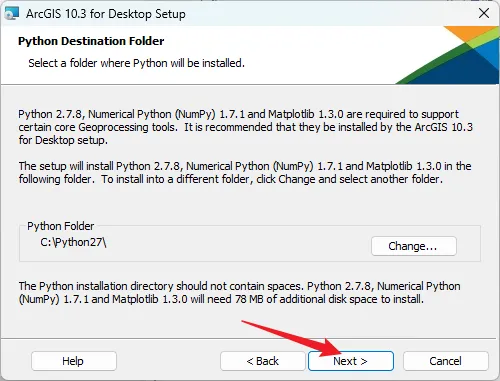Click the white header banner area
The image size is (500, 381).
click(200, 55)
